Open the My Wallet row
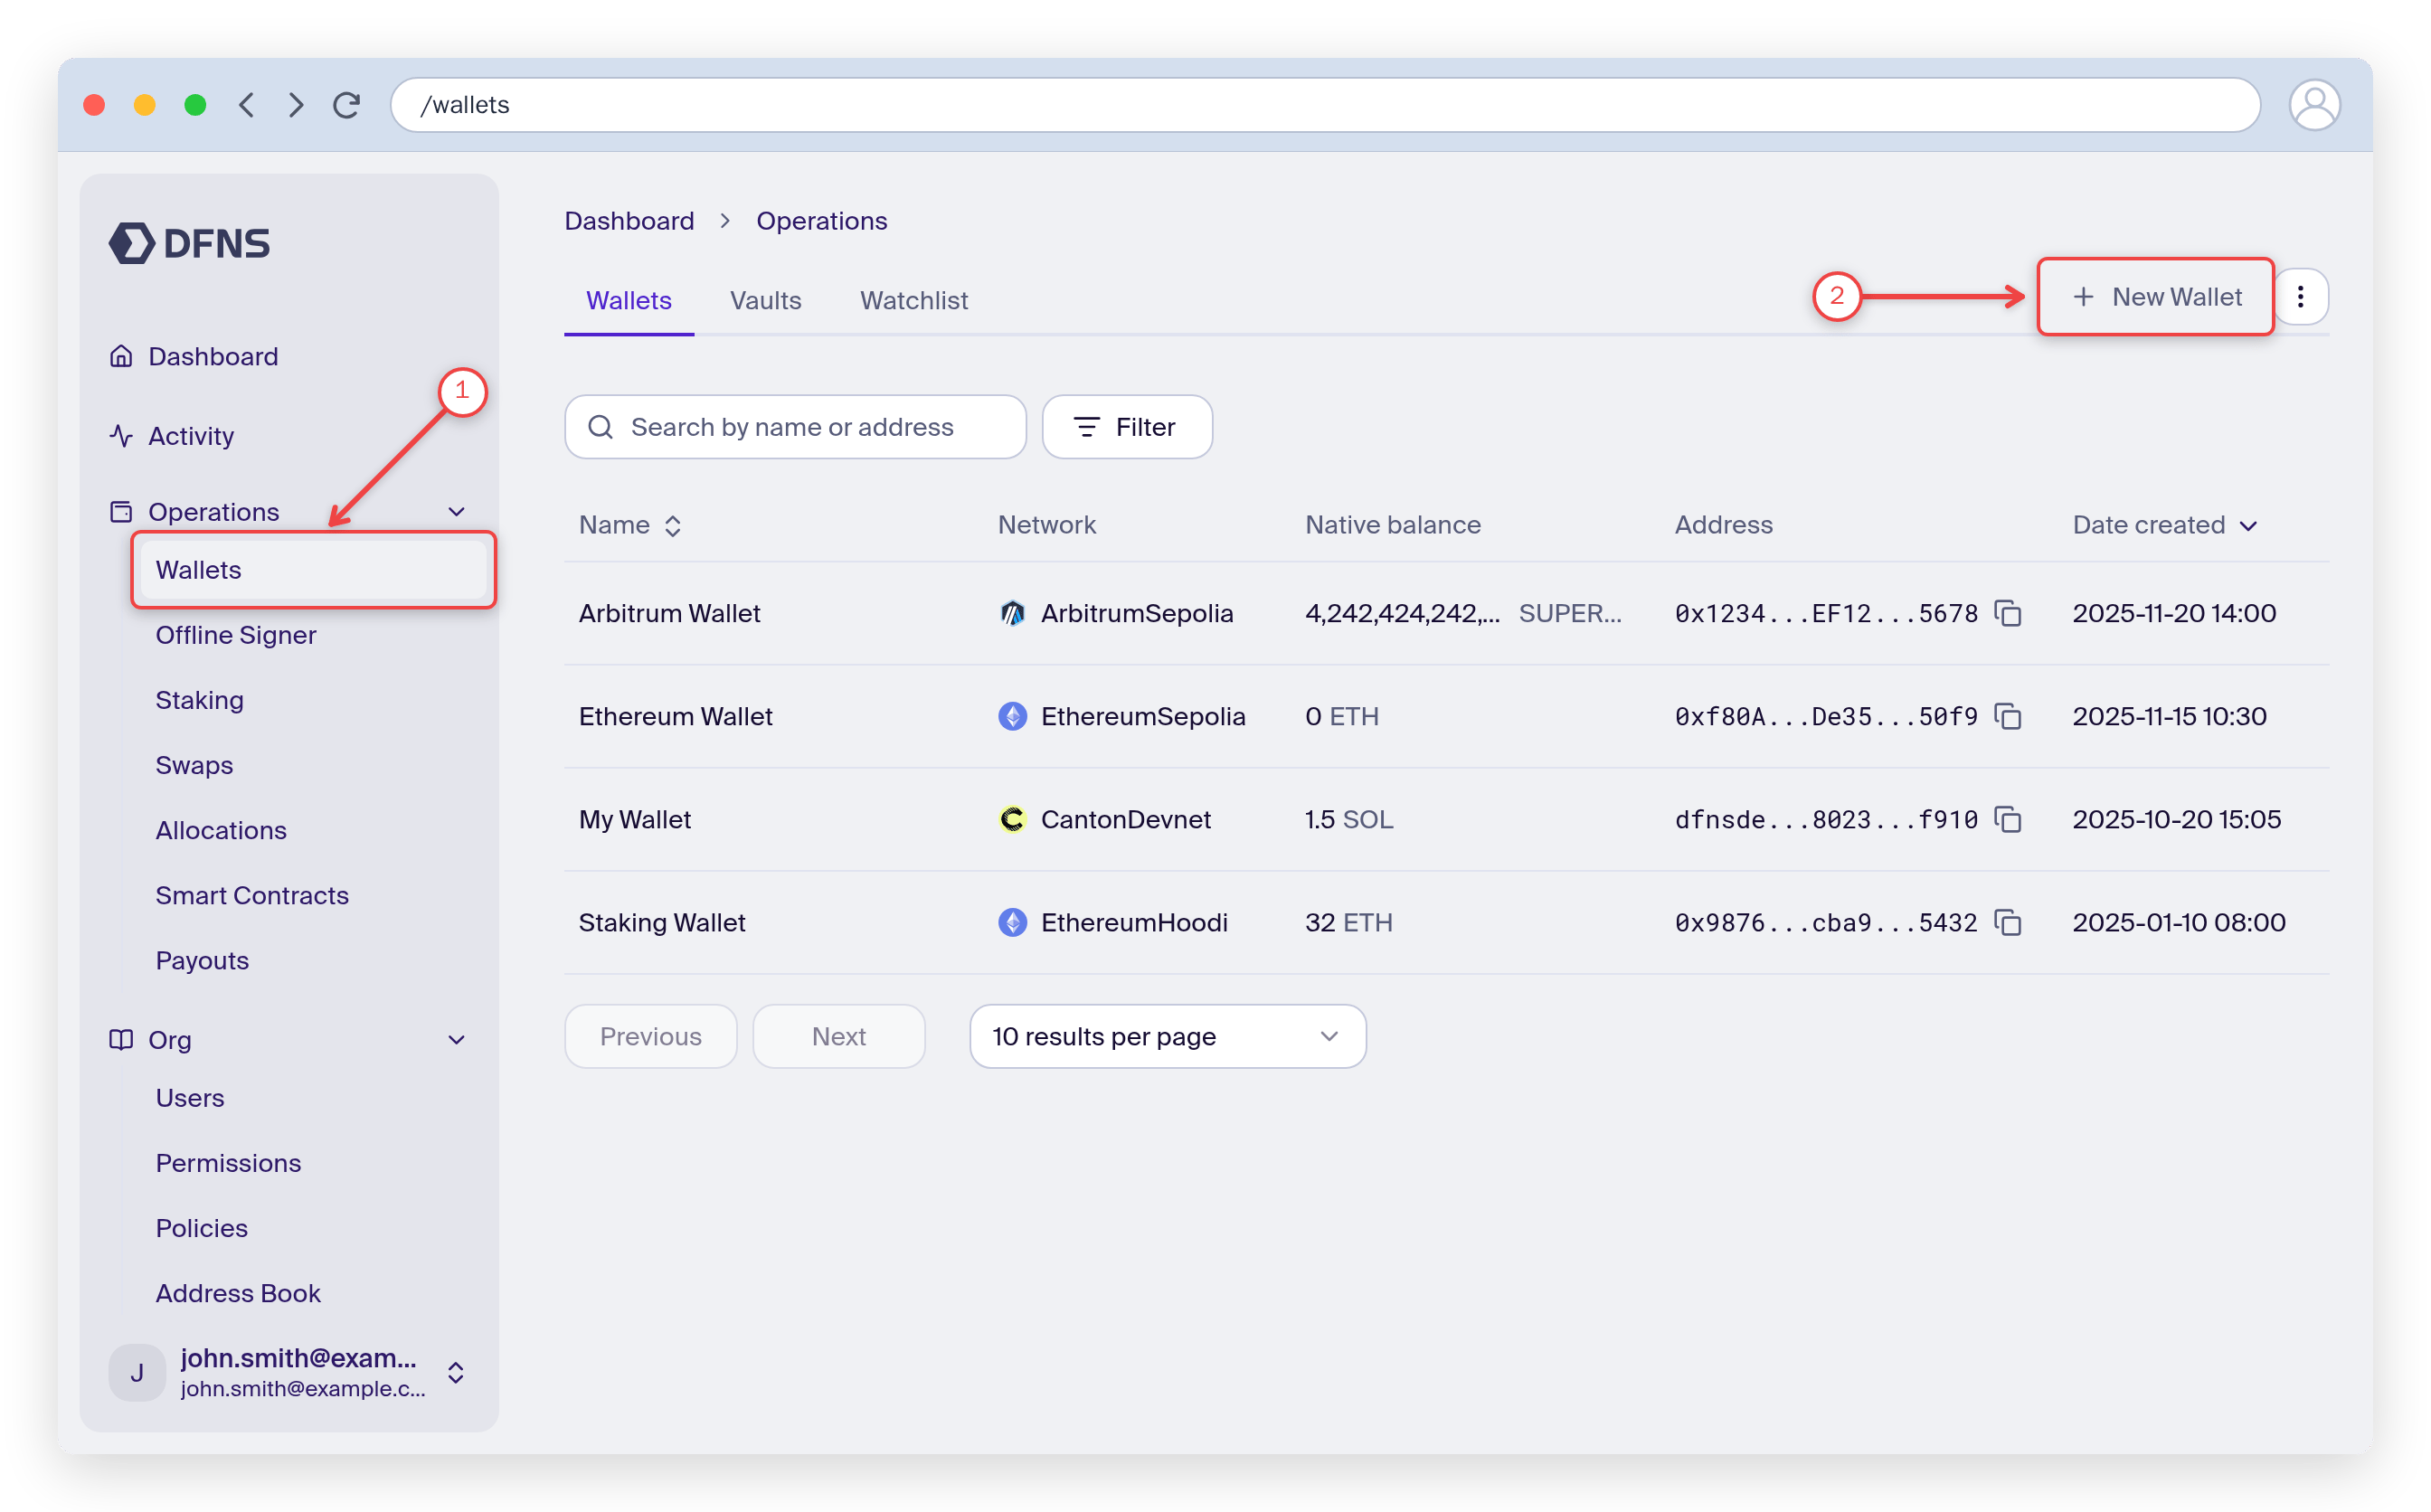 [1446, 819]
